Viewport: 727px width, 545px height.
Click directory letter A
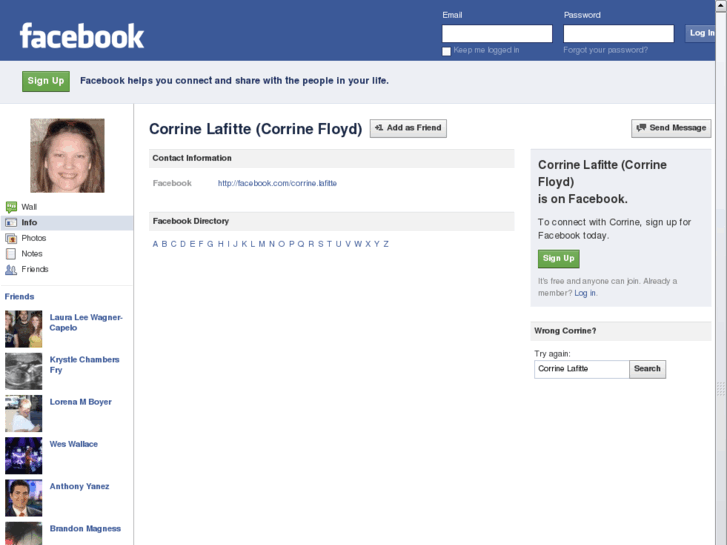[155, 244]
